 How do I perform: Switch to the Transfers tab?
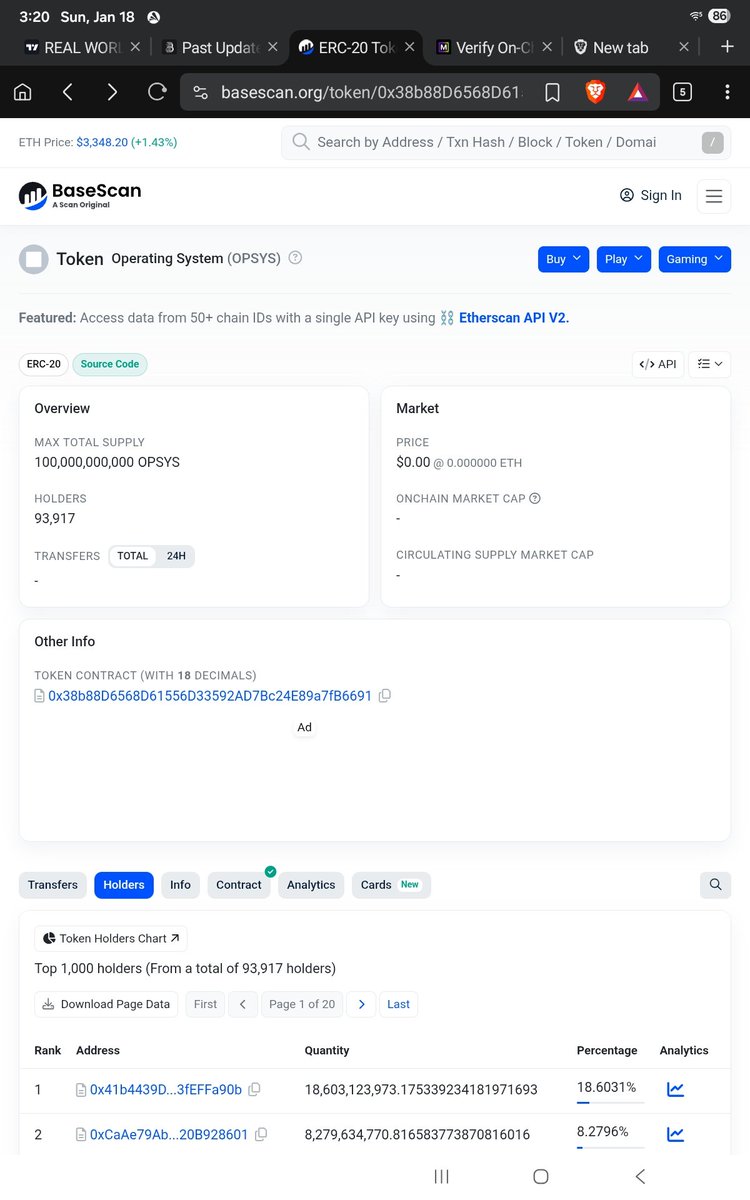tap(53, 885)
